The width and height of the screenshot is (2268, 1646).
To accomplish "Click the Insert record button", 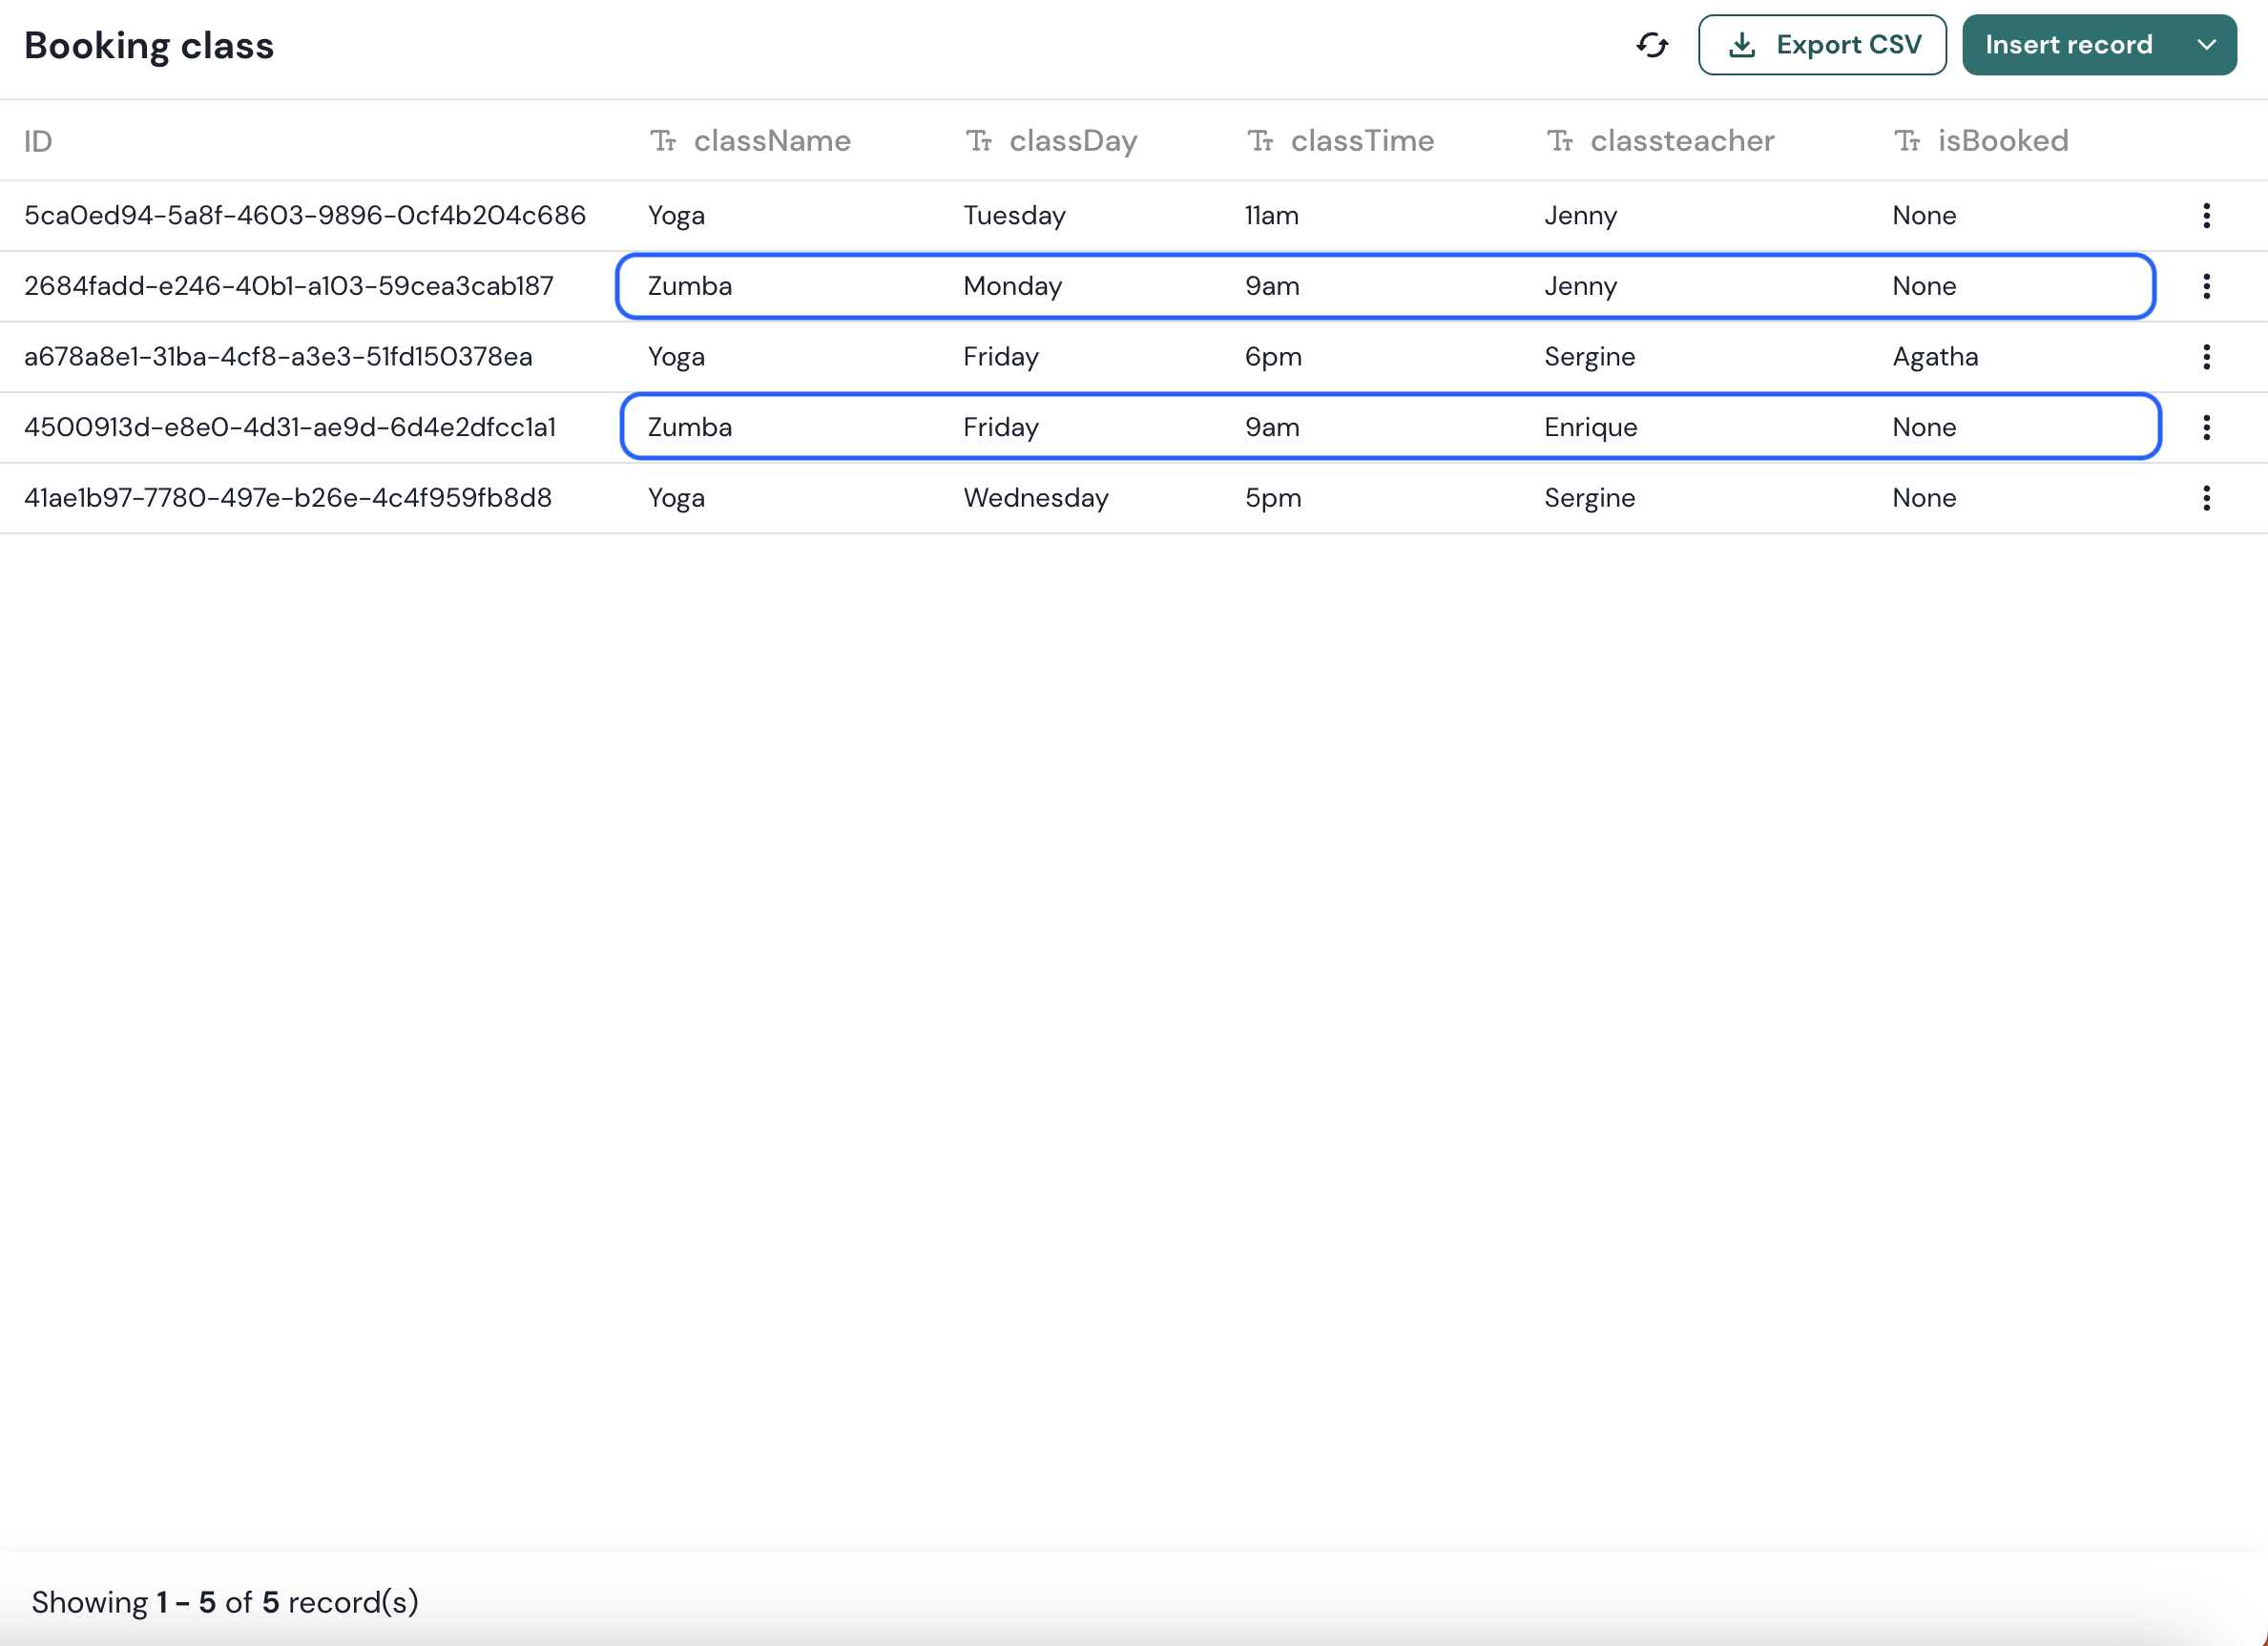I will point(2068,45).
